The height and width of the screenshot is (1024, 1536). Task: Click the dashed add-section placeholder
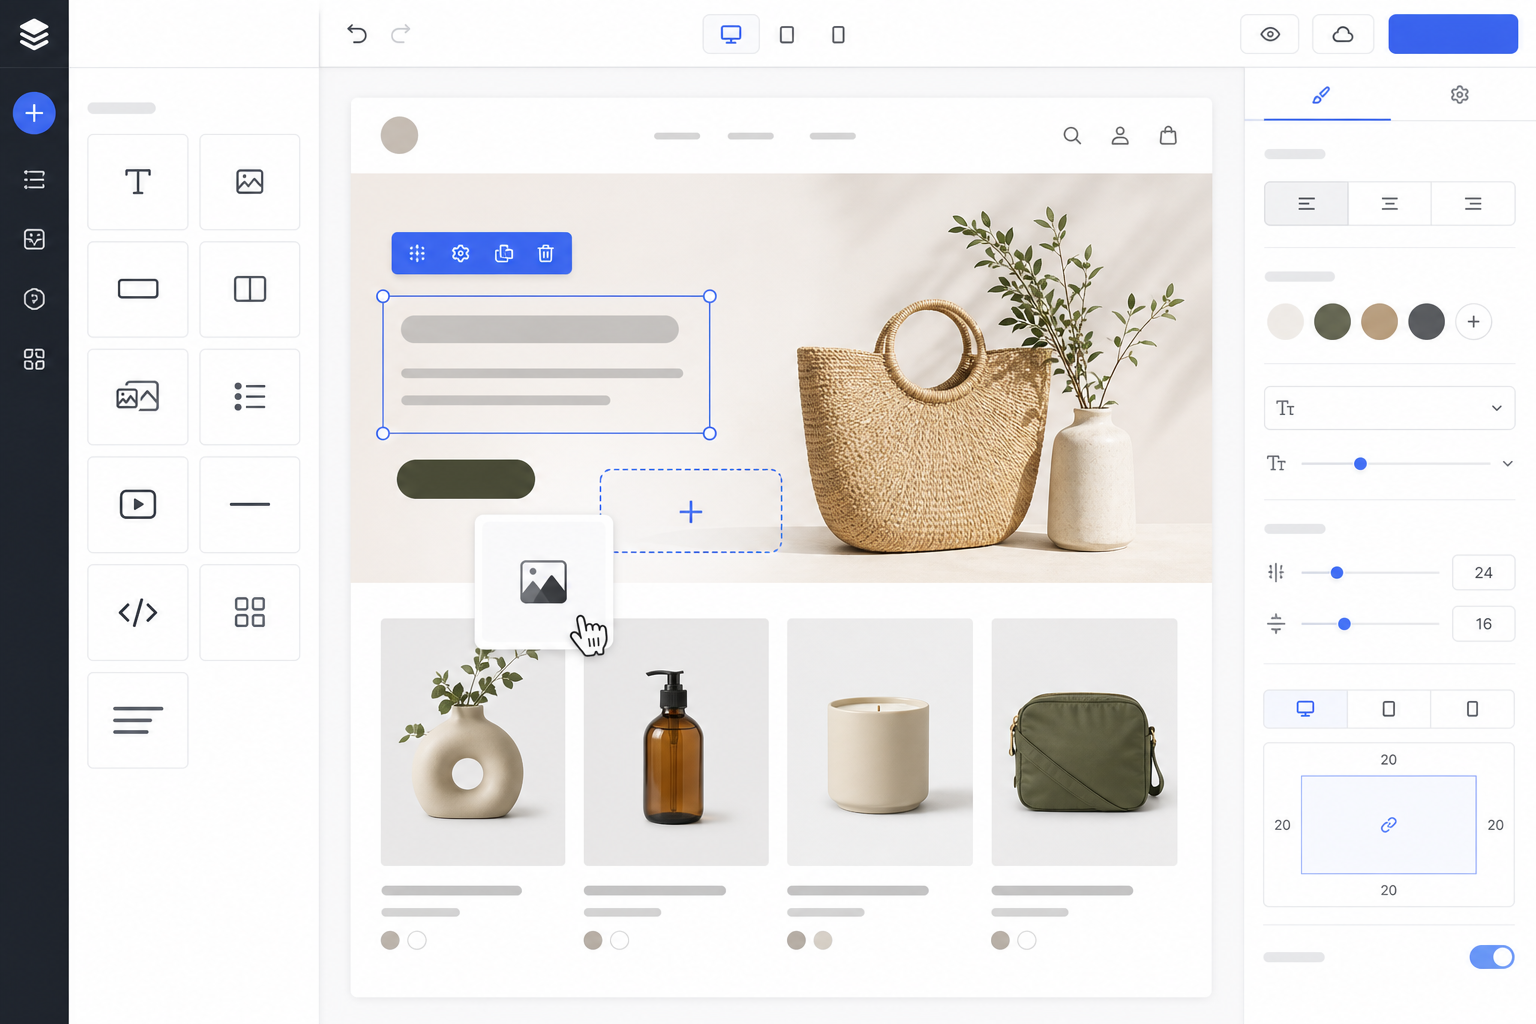coord(691,511)
